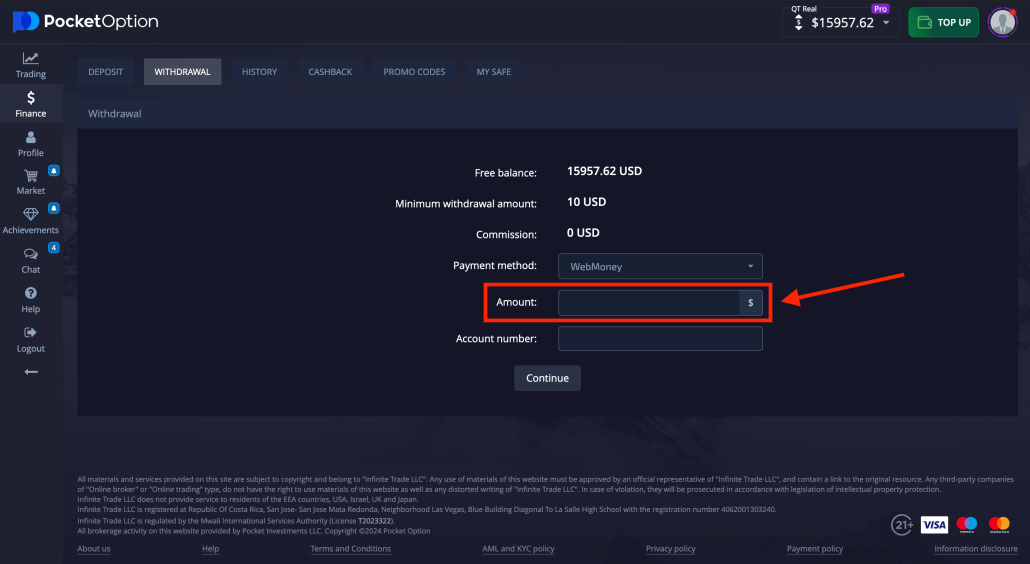Click the wallet icon on TOP UP
1030x564 pixels.
(x=924, y=22)
